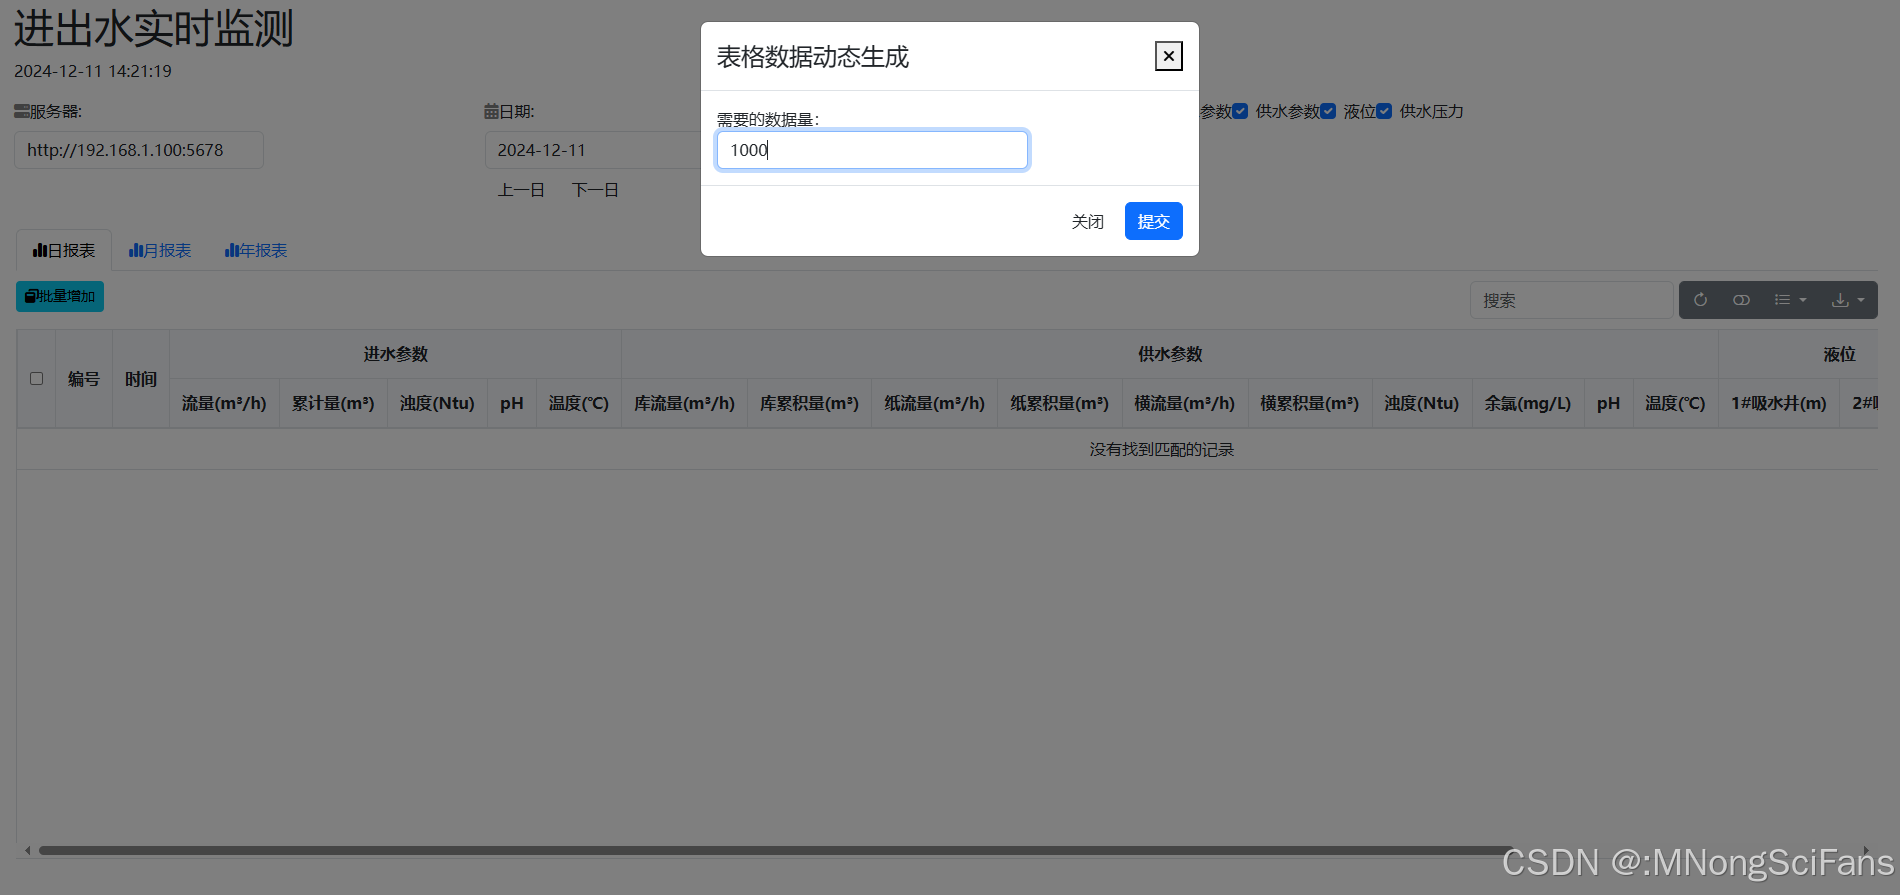The image size is (1900, 895).
Task: Click the bar chart icon on 年报表 tab
Action: [232, 250]
